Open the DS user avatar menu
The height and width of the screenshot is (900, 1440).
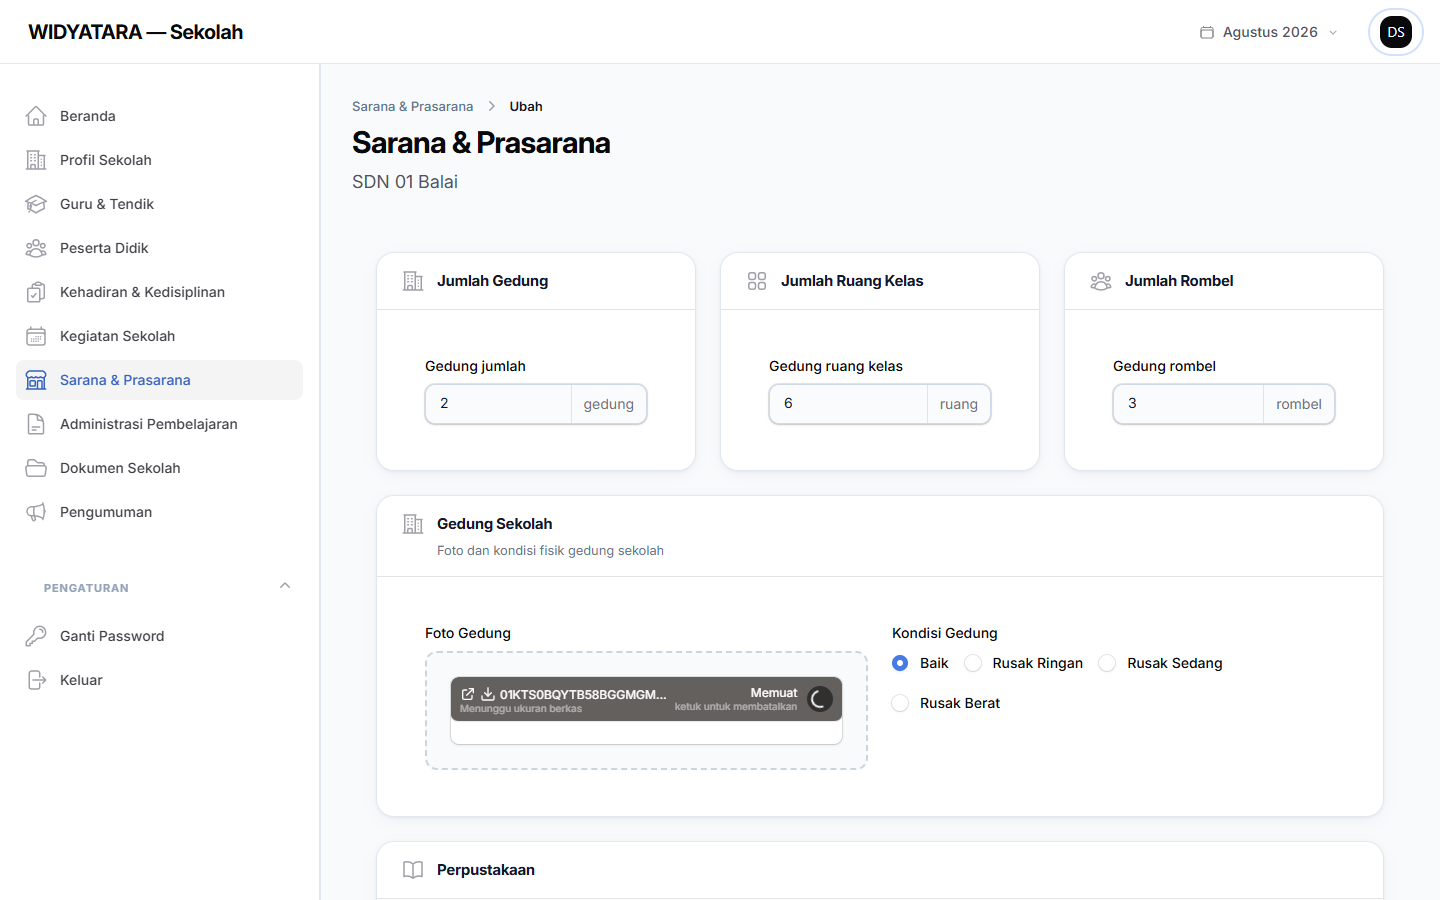click(1396, 32)
